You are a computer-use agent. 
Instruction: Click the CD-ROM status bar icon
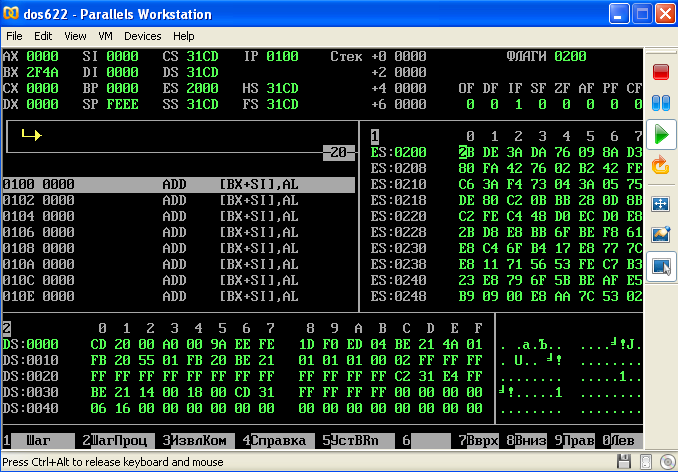(667, 462)
